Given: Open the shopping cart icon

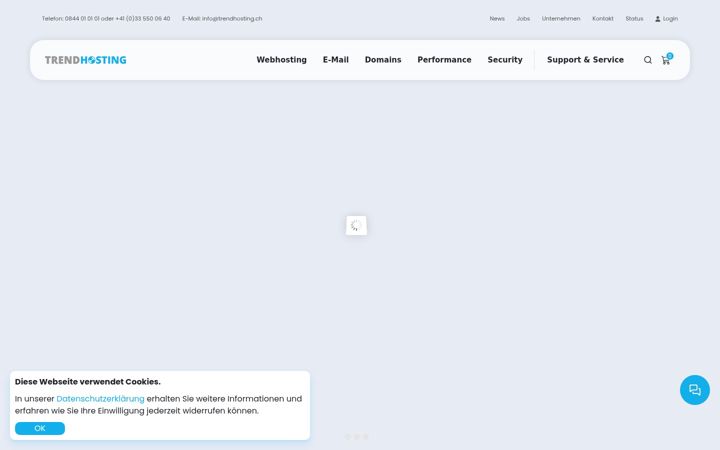Looking at the screenshot, I should [x=666, y=60].
